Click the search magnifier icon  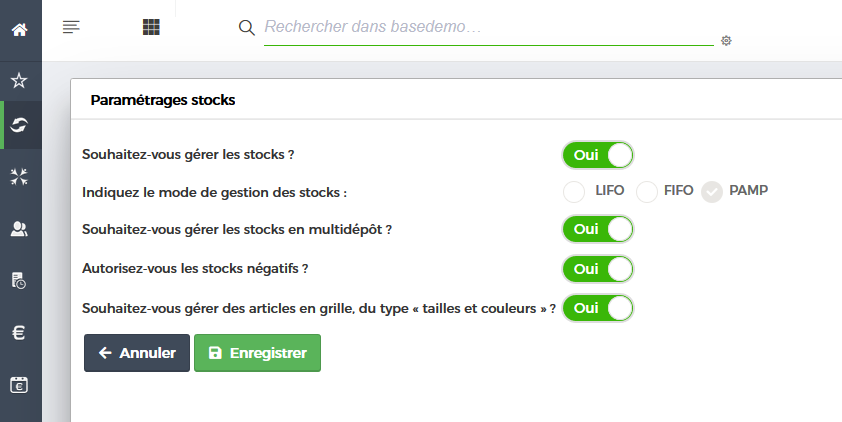pos(247,28)
